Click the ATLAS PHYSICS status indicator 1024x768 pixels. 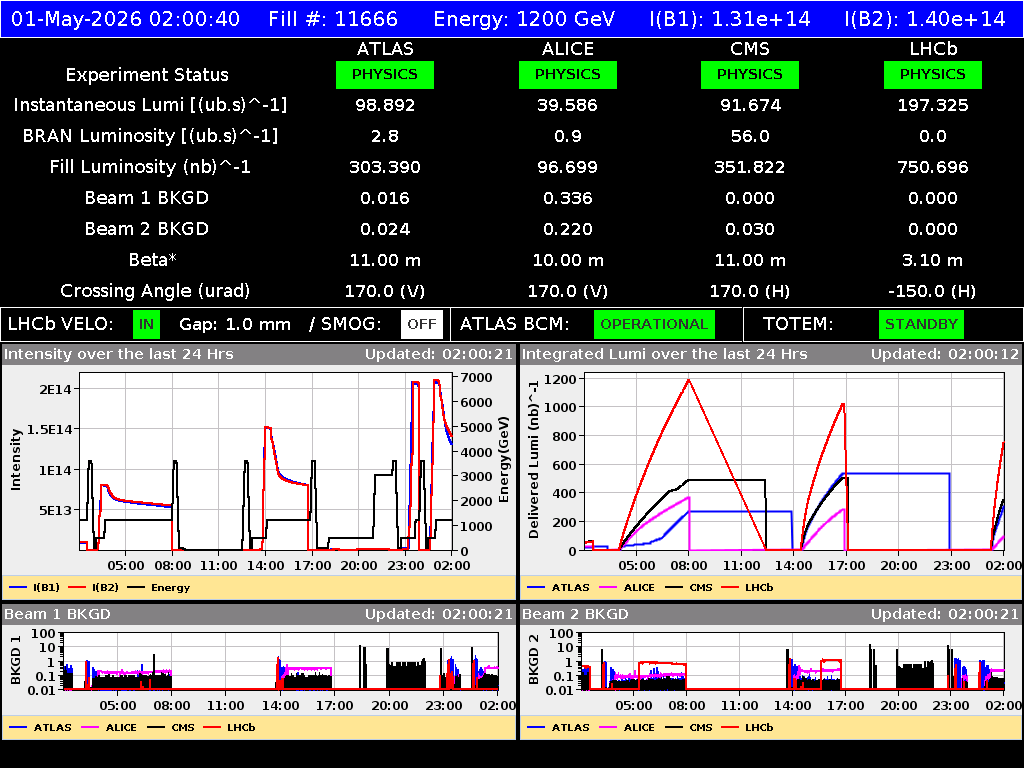pyautogui.click(x=385, y=74)
